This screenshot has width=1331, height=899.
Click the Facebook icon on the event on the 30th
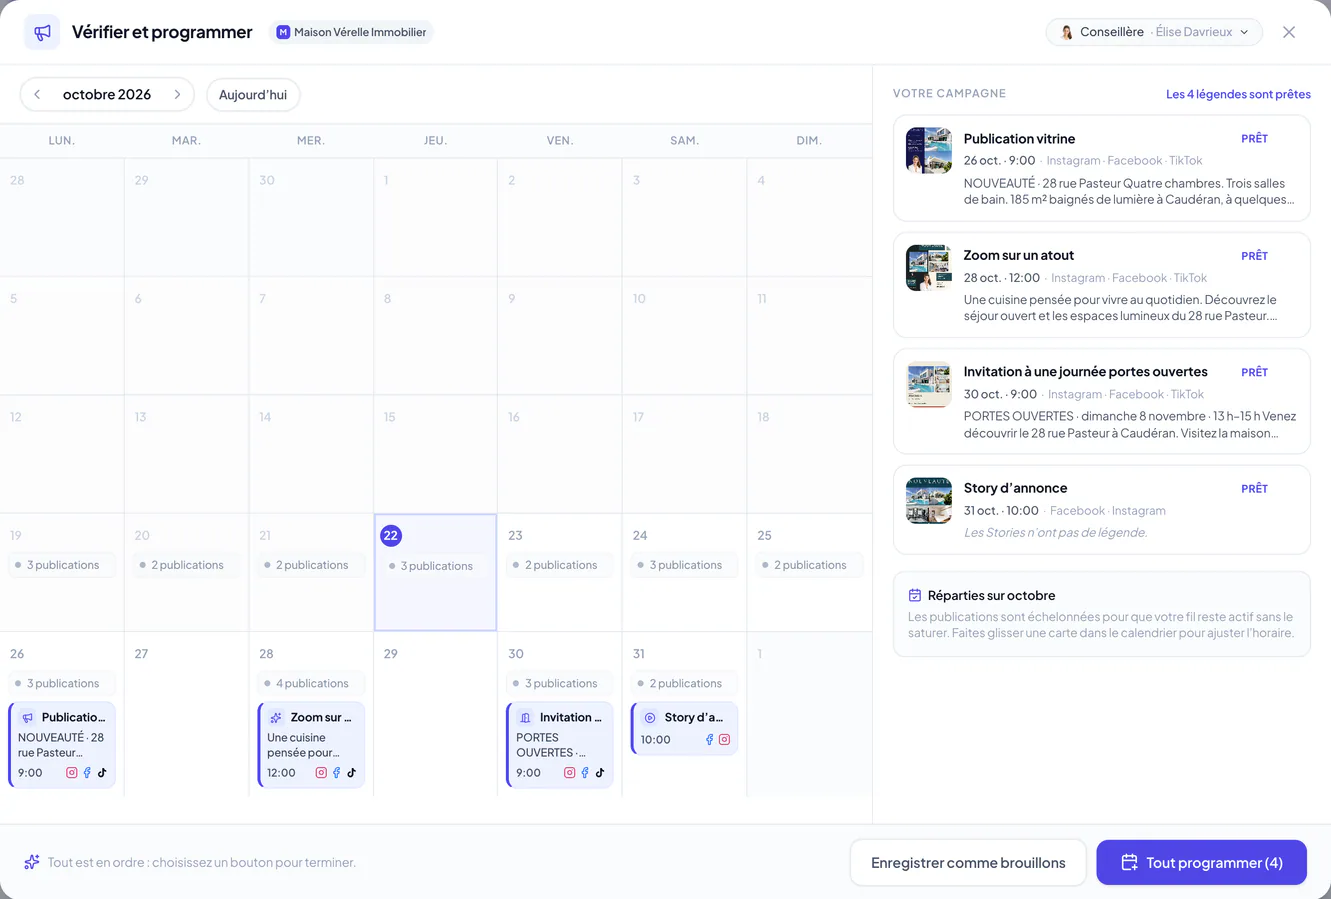(x=585, y=773)
